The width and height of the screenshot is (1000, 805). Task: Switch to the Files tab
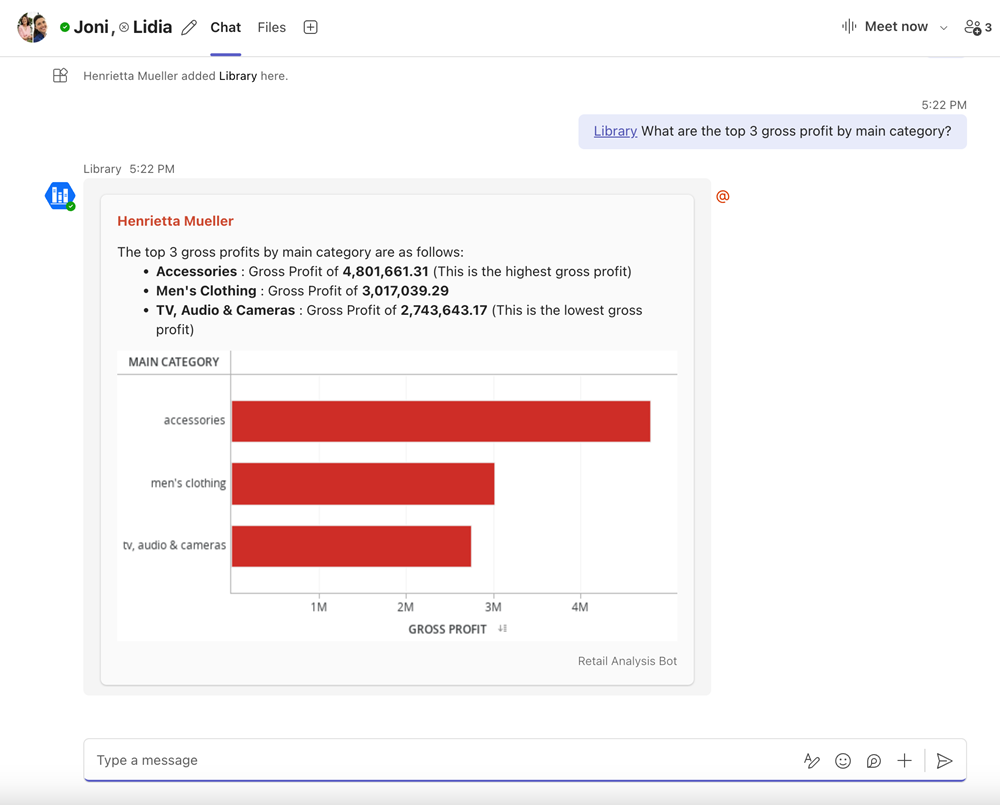pos(271,27)
